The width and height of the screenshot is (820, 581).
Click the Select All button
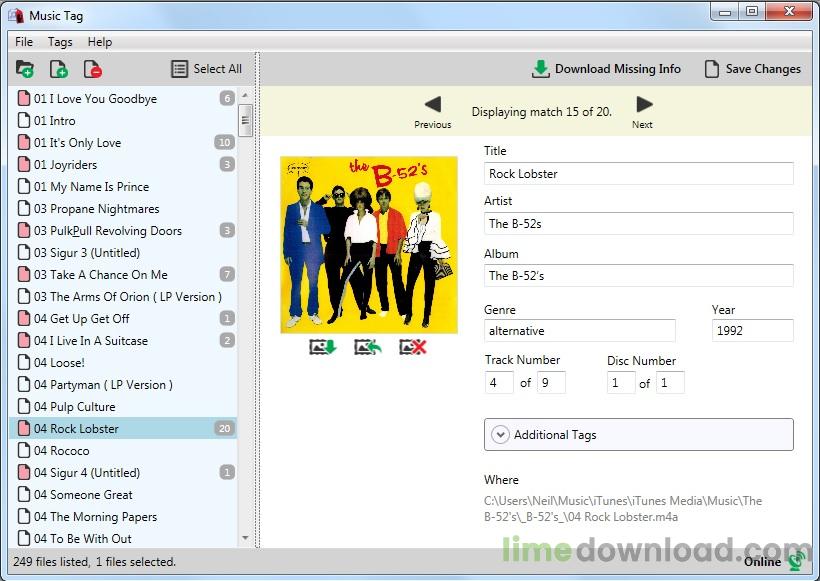click(207, 69)
